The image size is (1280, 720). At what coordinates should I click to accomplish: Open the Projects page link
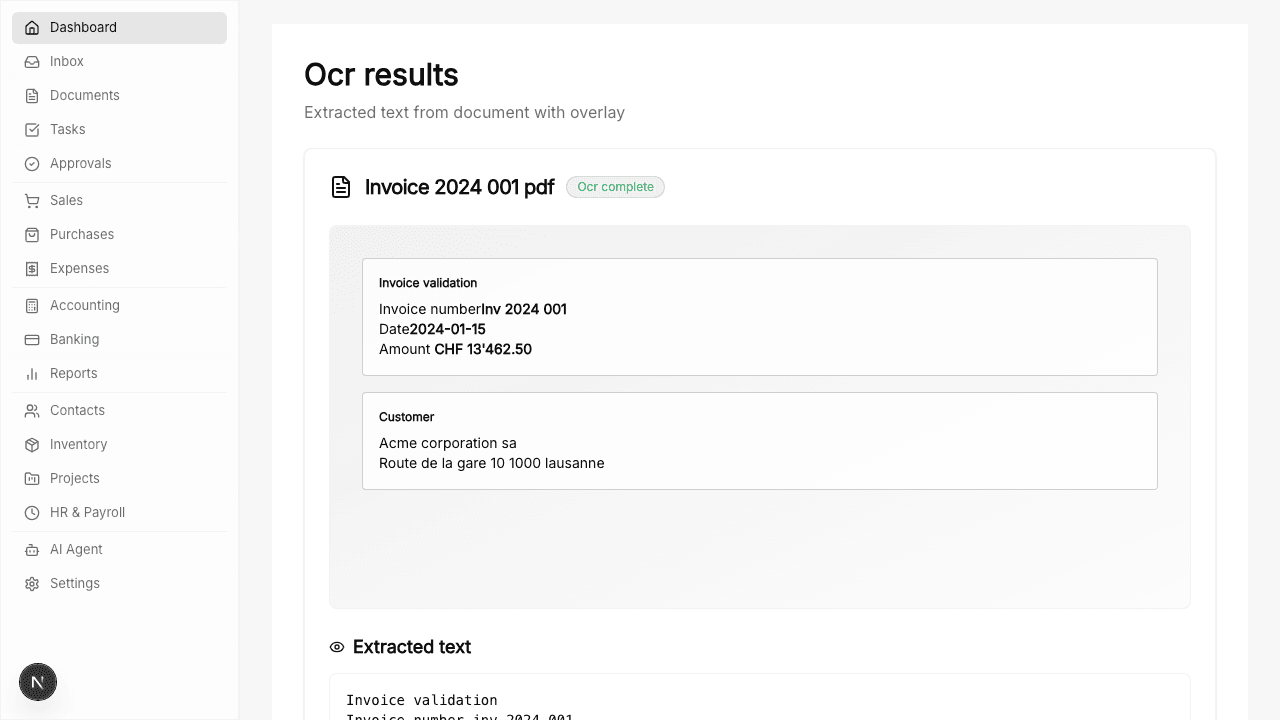(x=75, y=479)
